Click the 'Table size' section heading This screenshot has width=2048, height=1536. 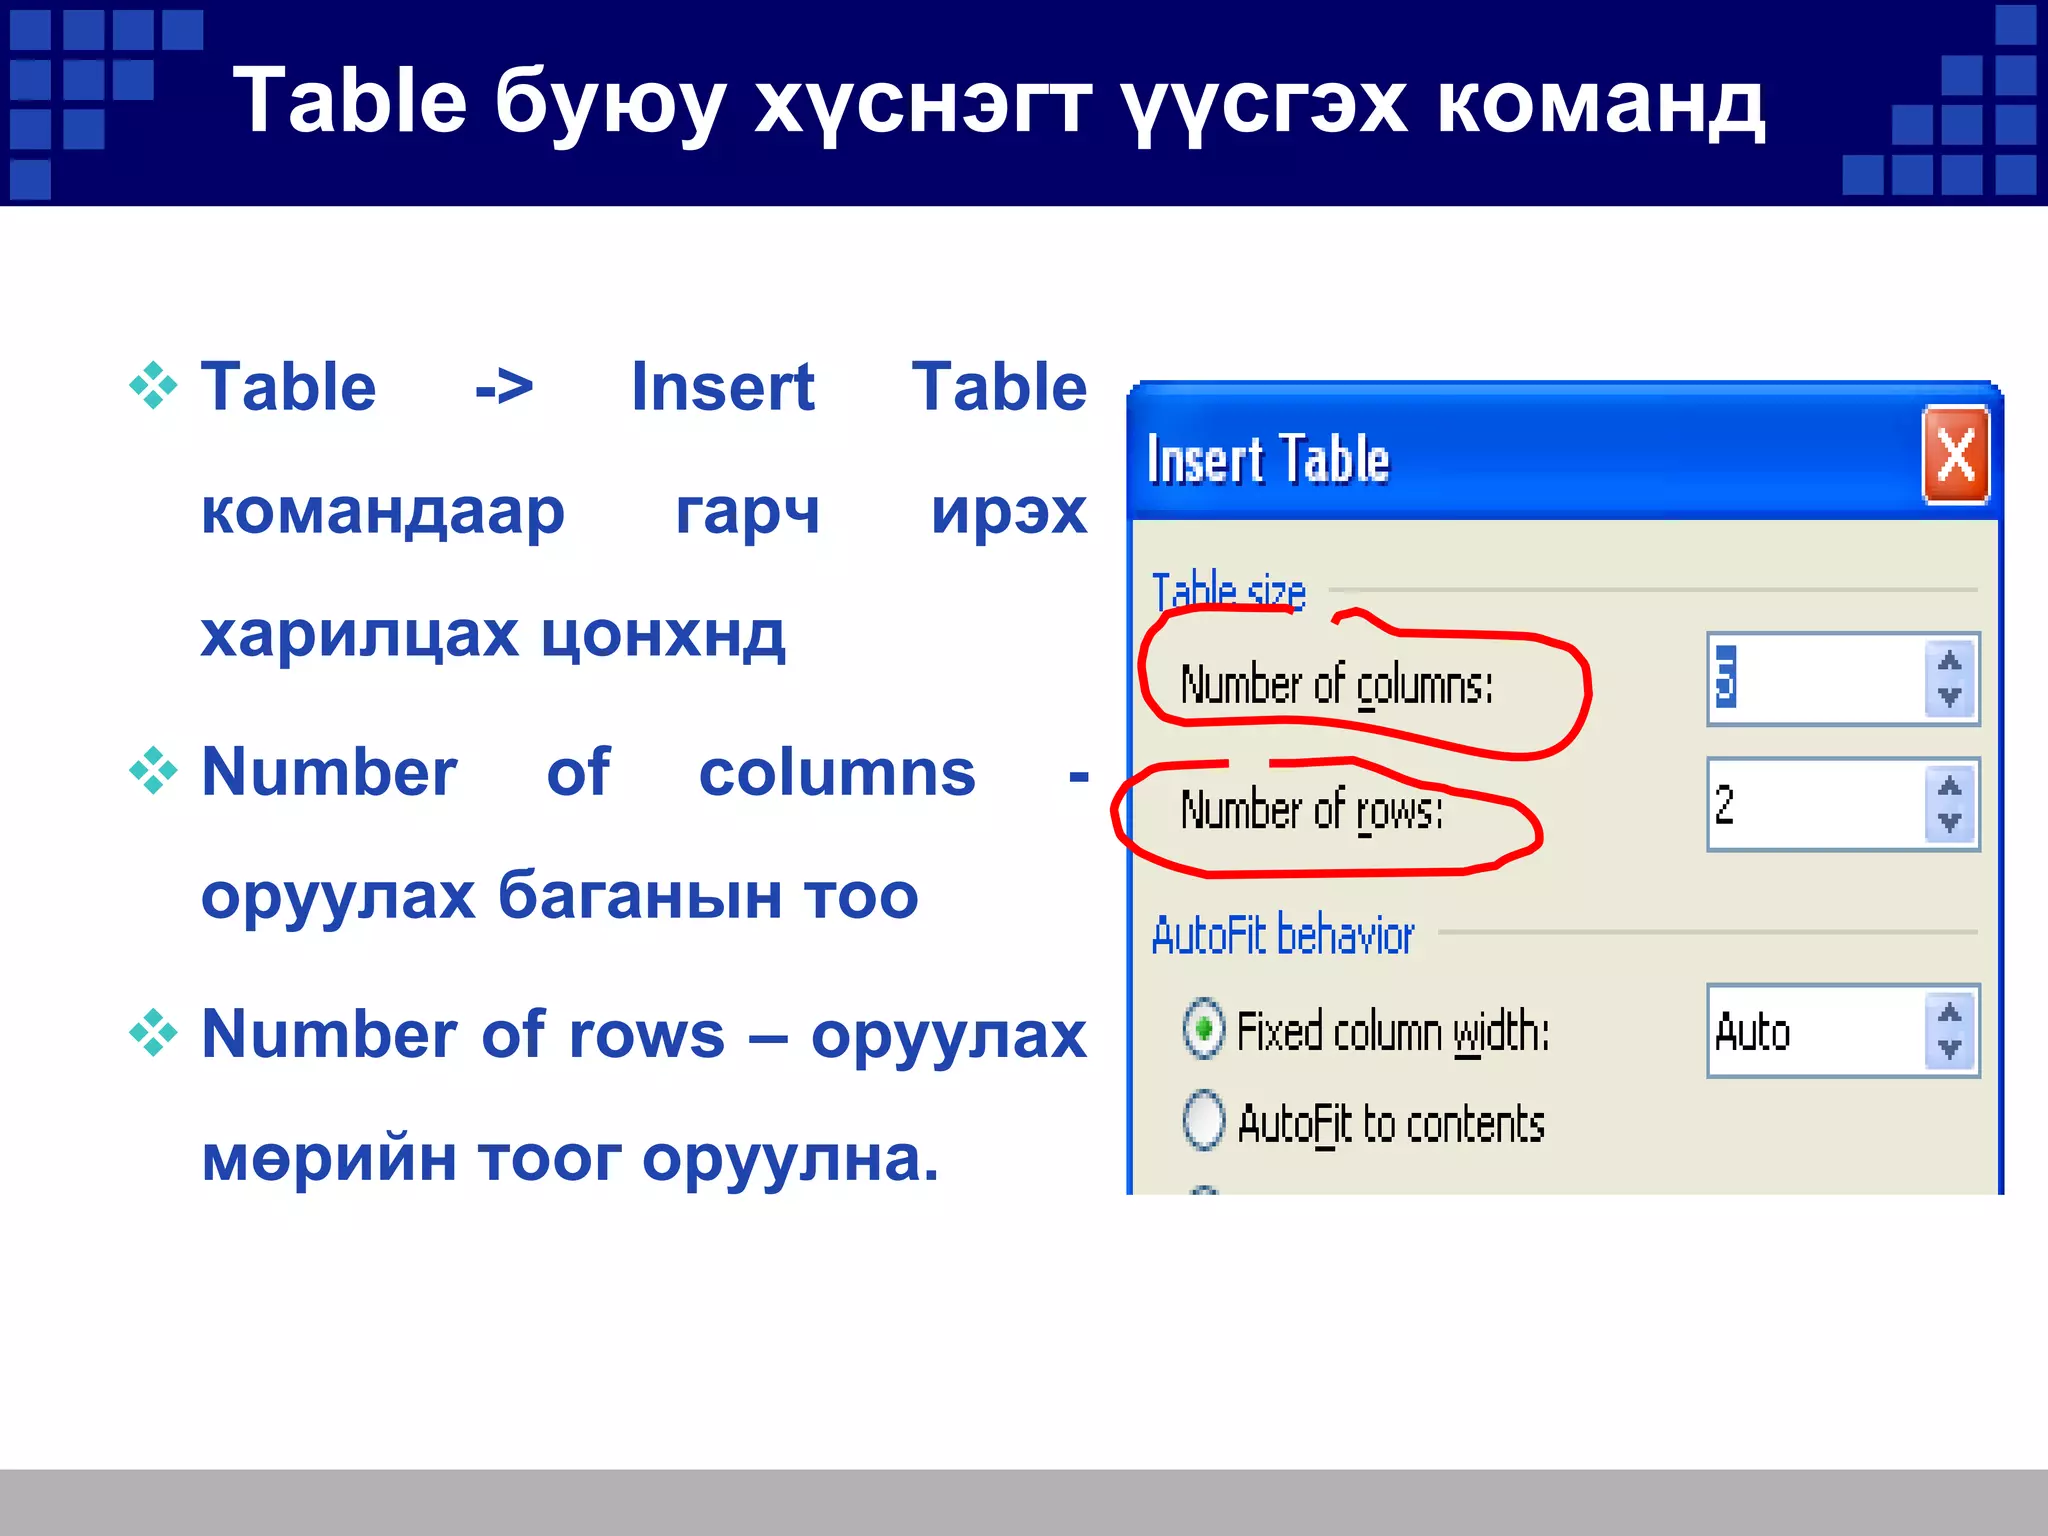[1228, 590]
